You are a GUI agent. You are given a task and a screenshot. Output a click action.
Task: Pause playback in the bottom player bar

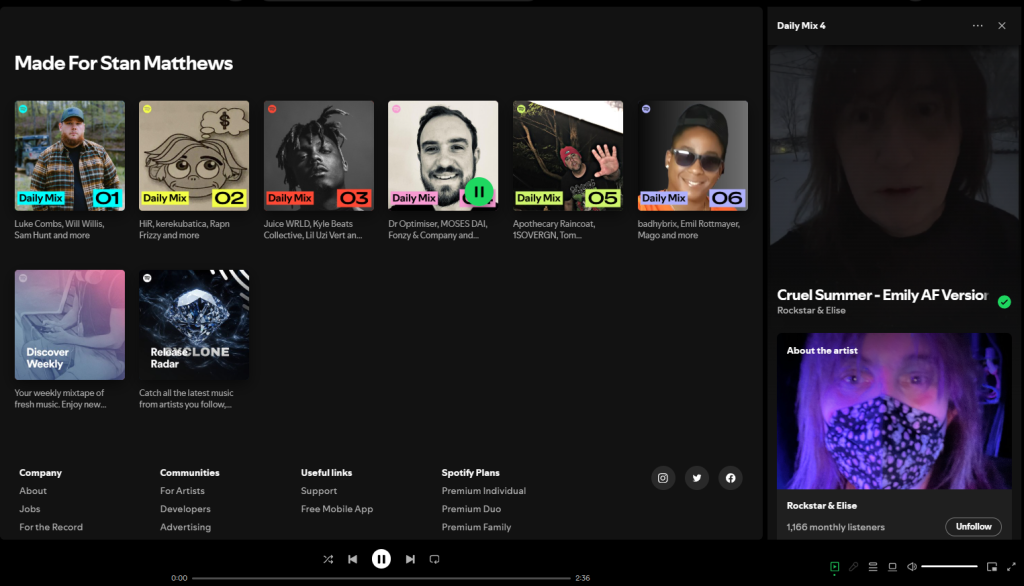click(x=381, y=559)
